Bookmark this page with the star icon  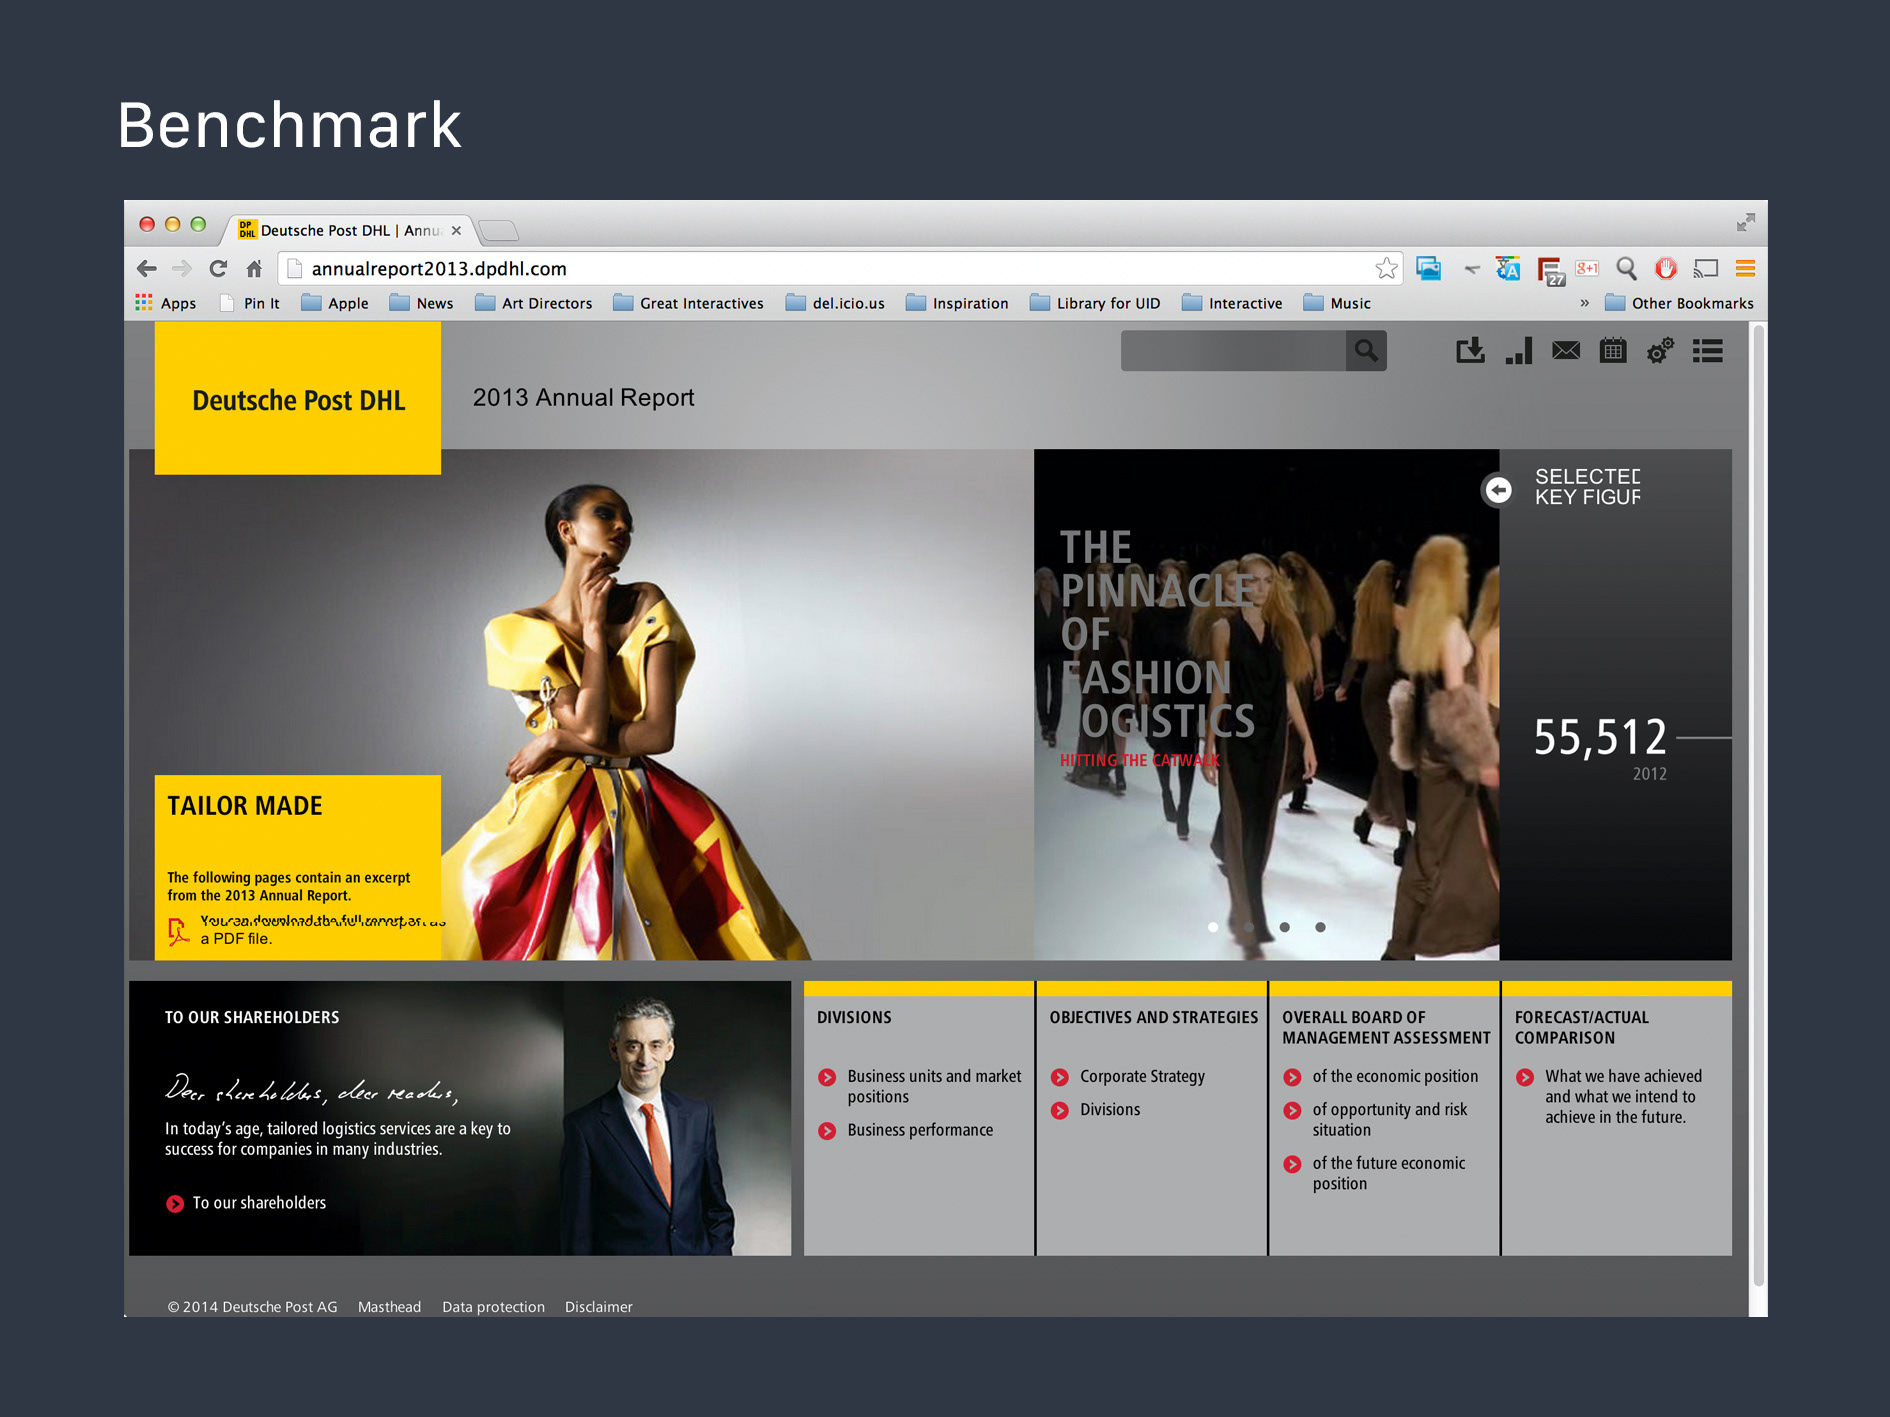[1386, 268]
